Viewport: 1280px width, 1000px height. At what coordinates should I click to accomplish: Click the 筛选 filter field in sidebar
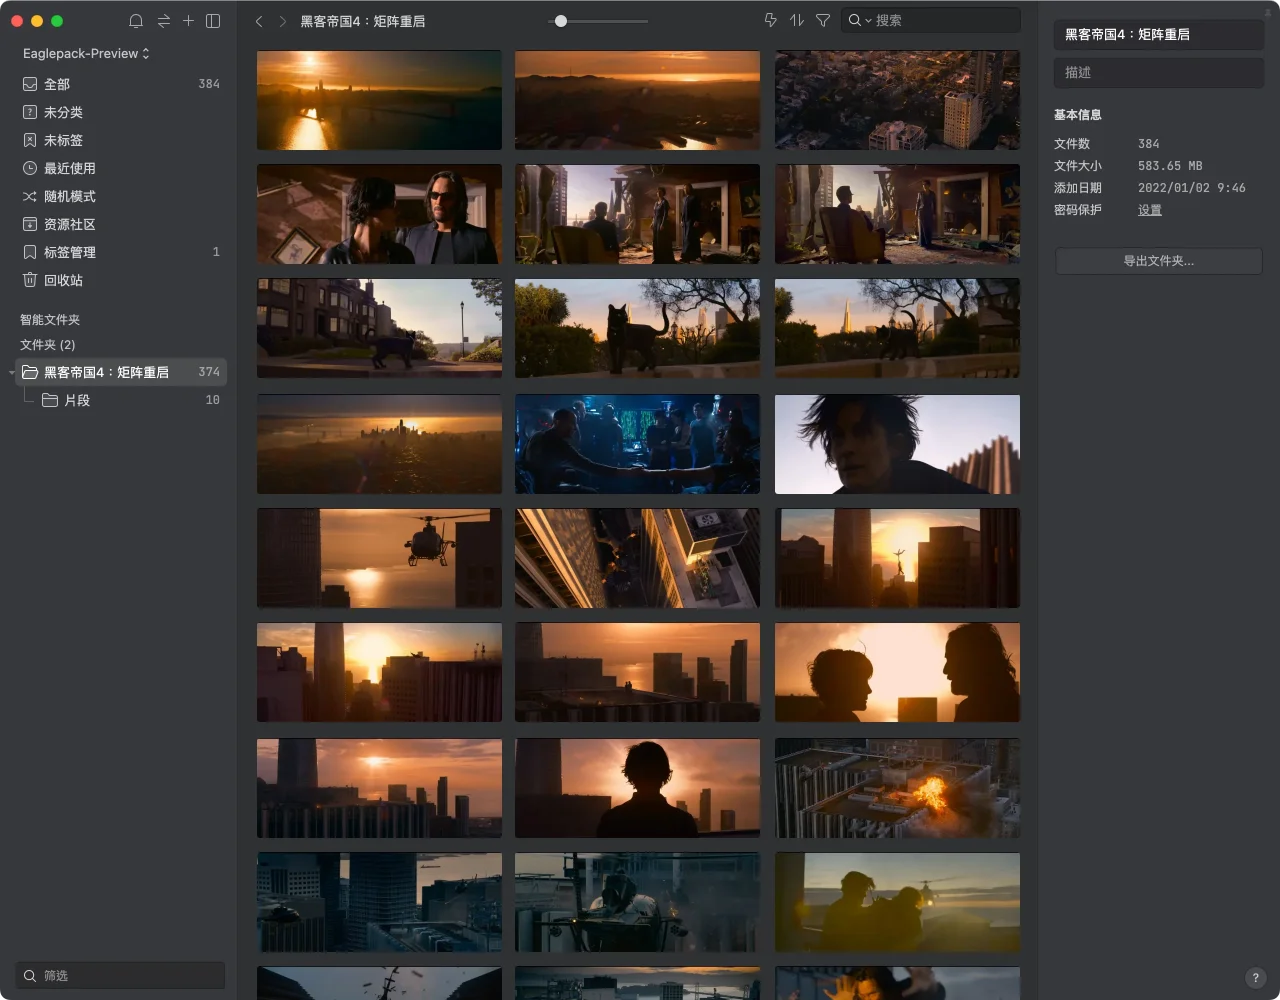coord(121,975)
